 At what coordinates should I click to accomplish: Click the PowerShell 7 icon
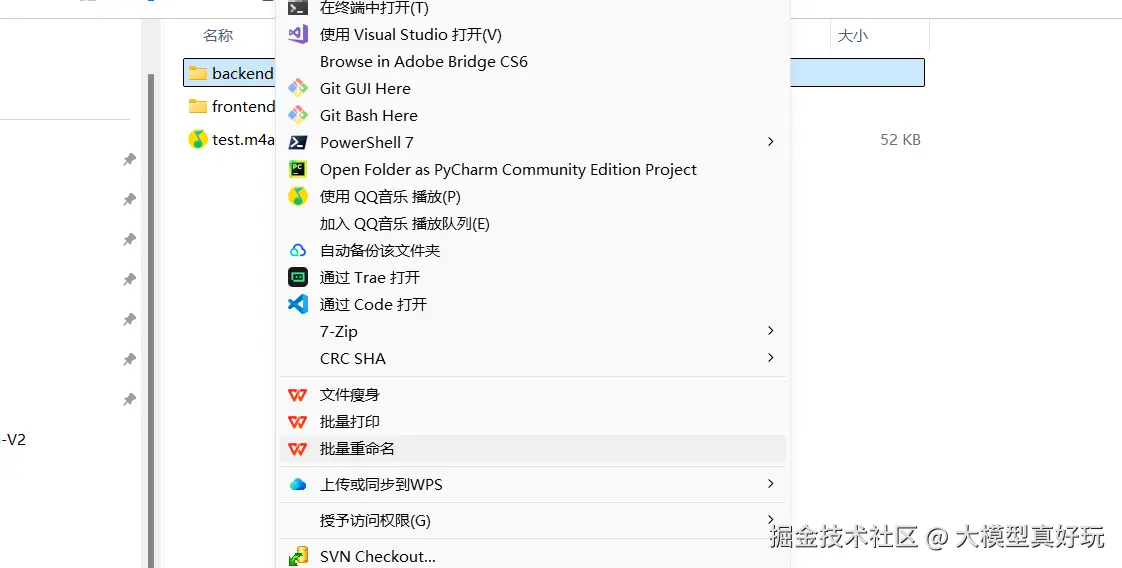tap(298, 142)
